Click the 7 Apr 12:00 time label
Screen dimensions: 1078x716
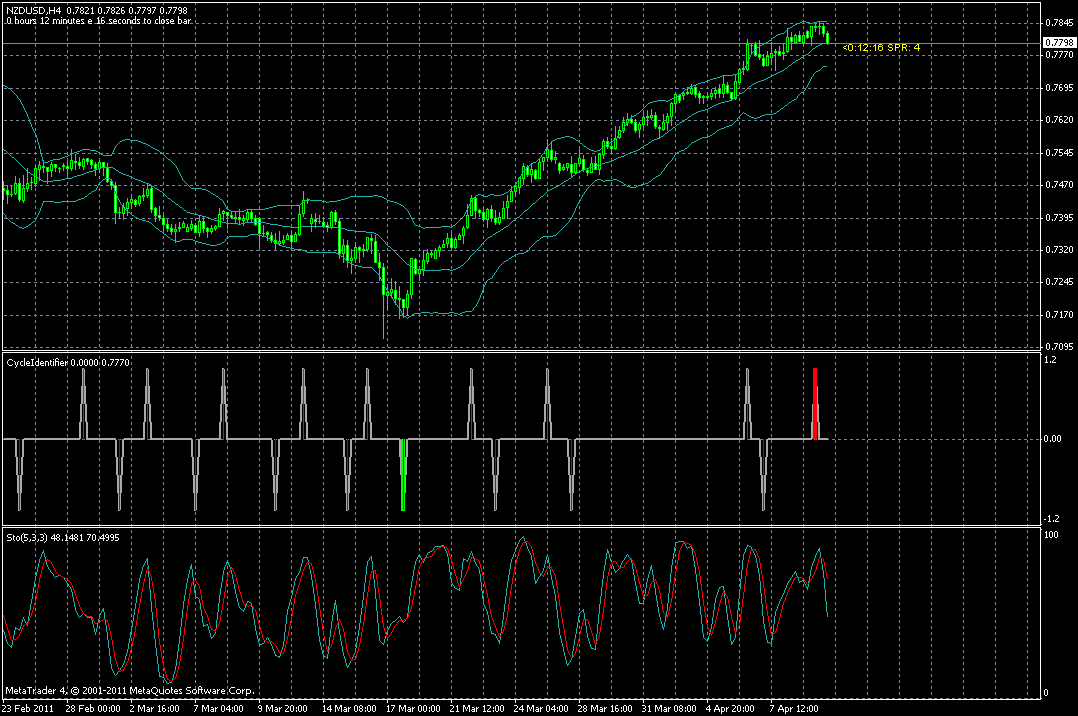pos(794,708)
